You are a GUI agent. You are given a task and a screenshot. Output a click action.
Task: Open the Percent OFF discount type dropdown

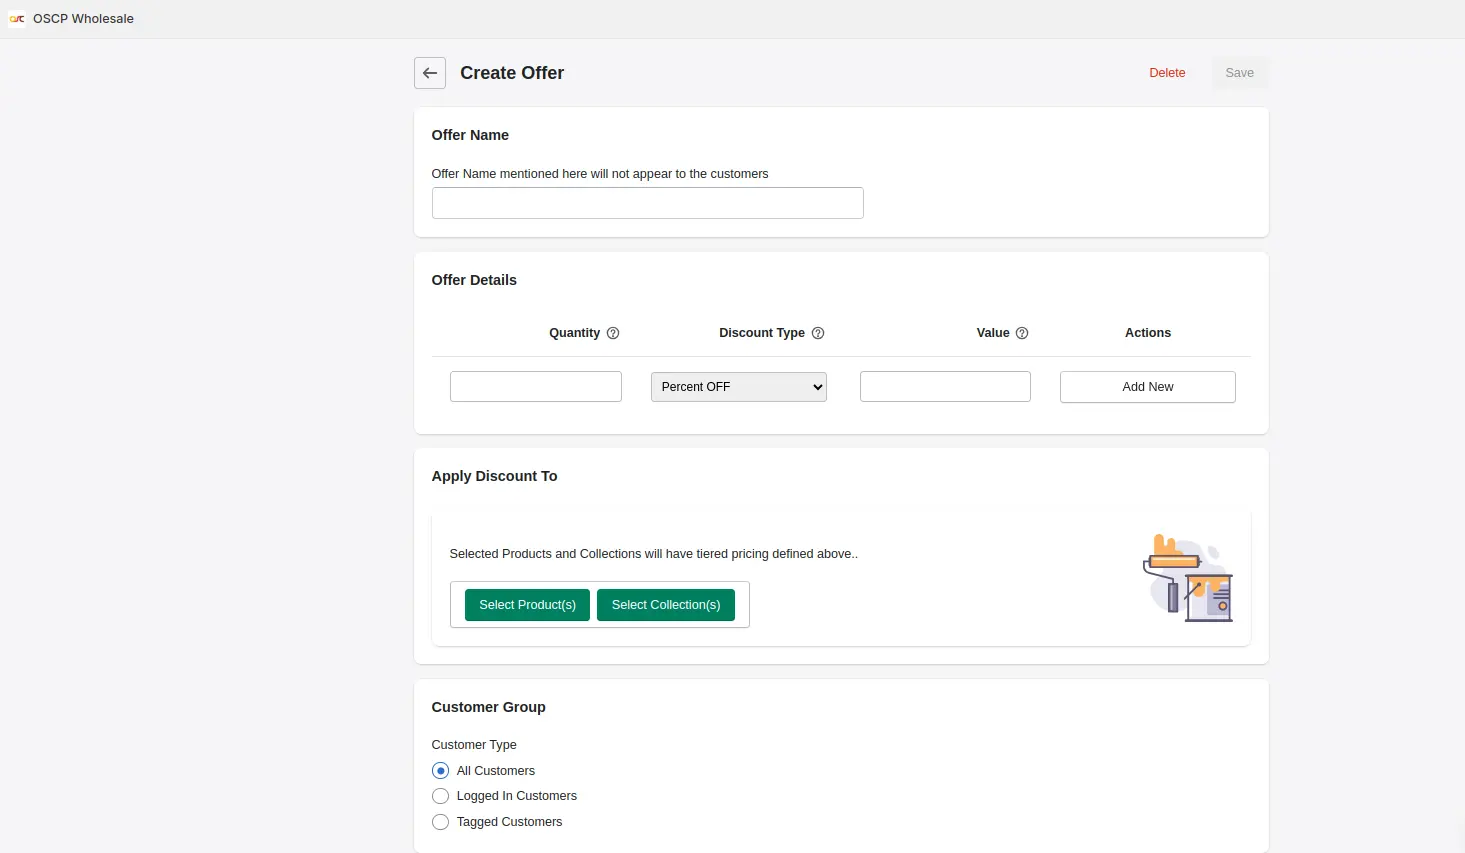pos(738,387)
